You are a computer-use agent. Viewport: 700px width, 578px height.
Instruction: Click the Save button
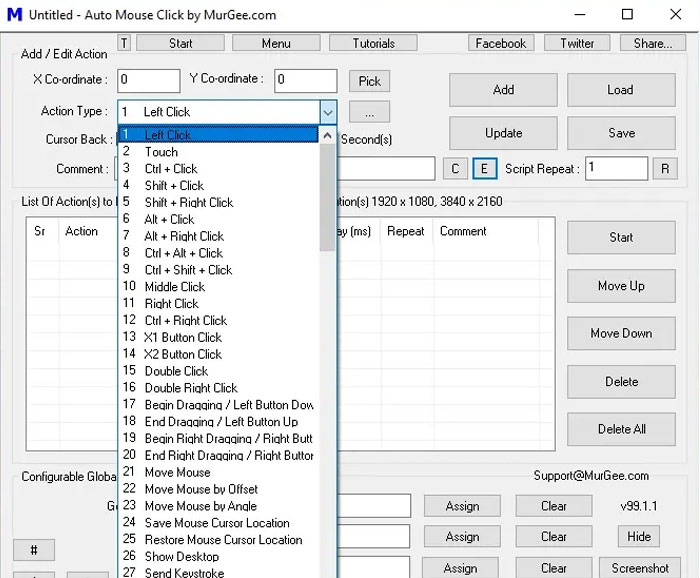621,133
